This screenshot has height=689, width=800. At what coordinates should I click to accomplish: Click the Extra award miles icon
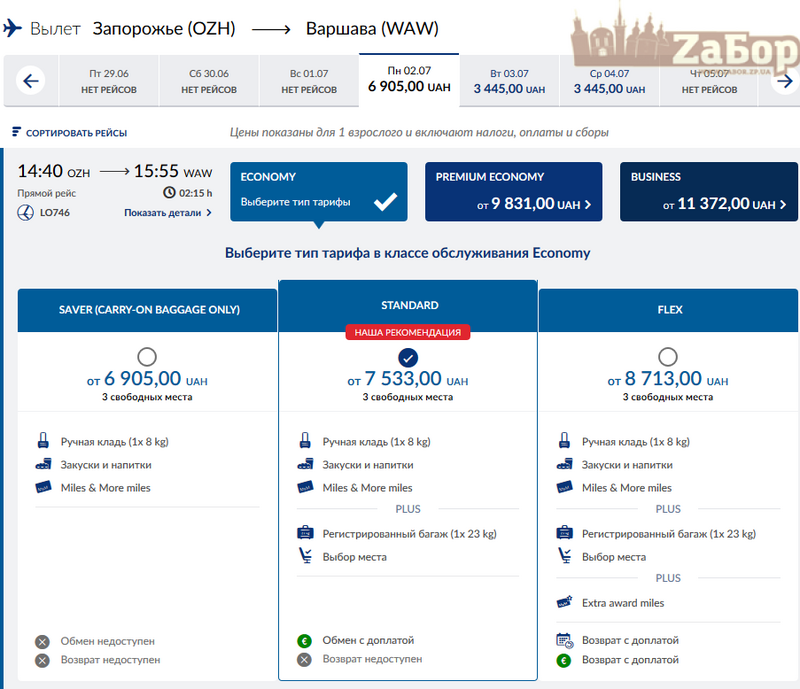[566, 603]
